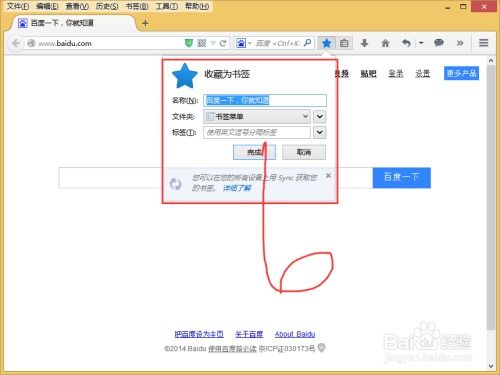Open the hamburger menu icon
Viewport: 500px width, 375px height.
coord(483,43)
